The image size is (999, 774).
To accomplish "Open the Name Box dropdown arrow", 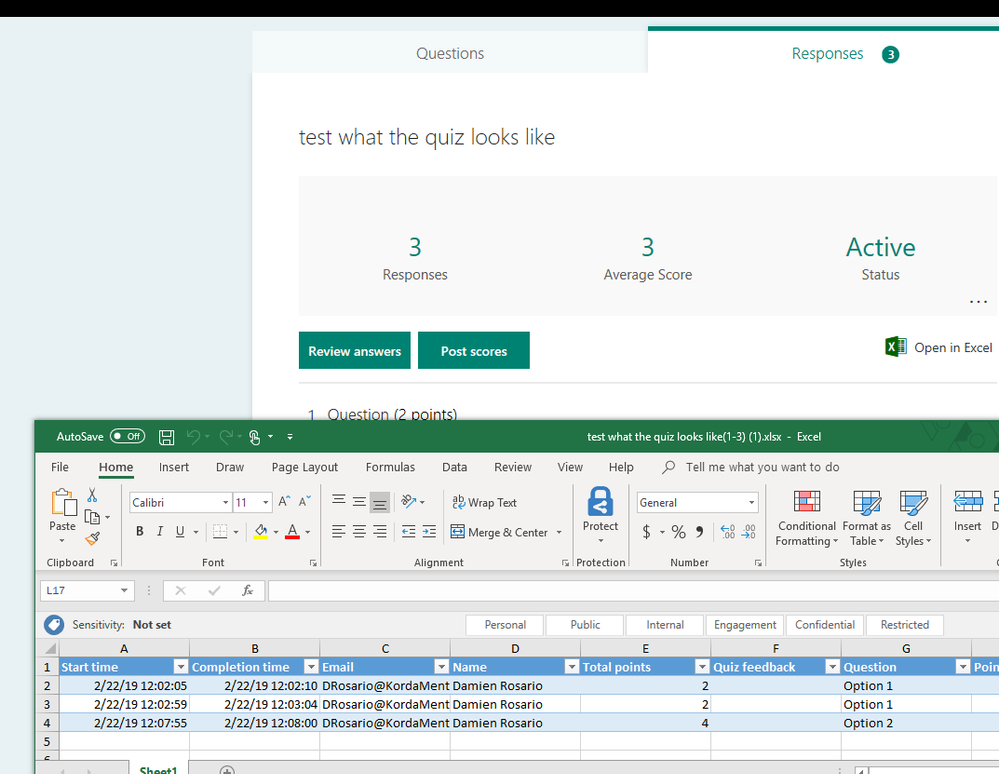I will (x=124, y=591).
